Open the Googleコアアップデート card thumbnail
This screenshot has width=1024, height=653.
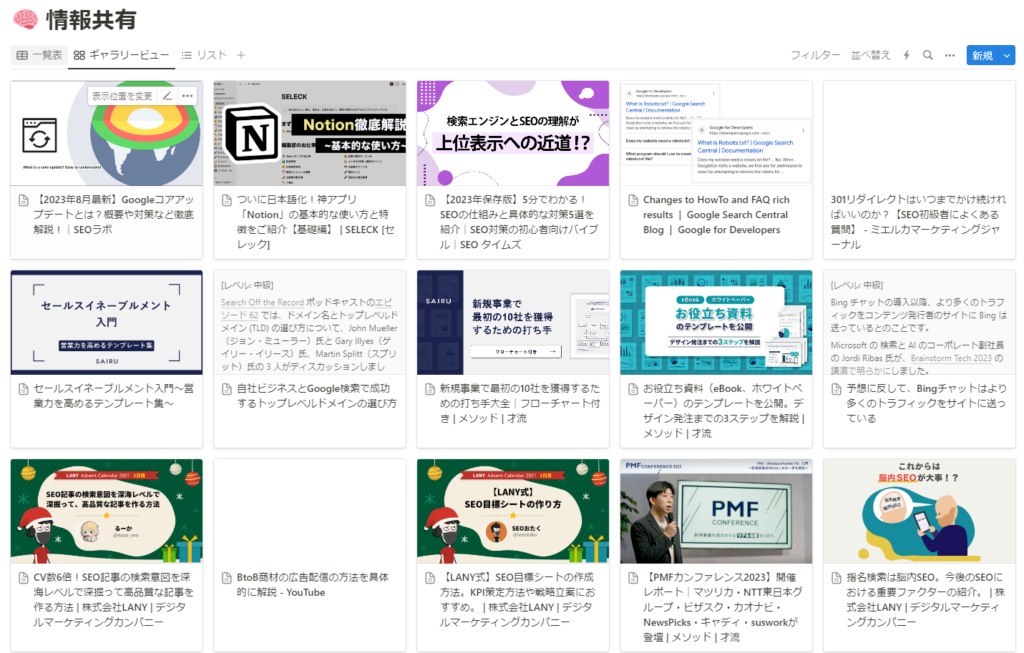106,133
